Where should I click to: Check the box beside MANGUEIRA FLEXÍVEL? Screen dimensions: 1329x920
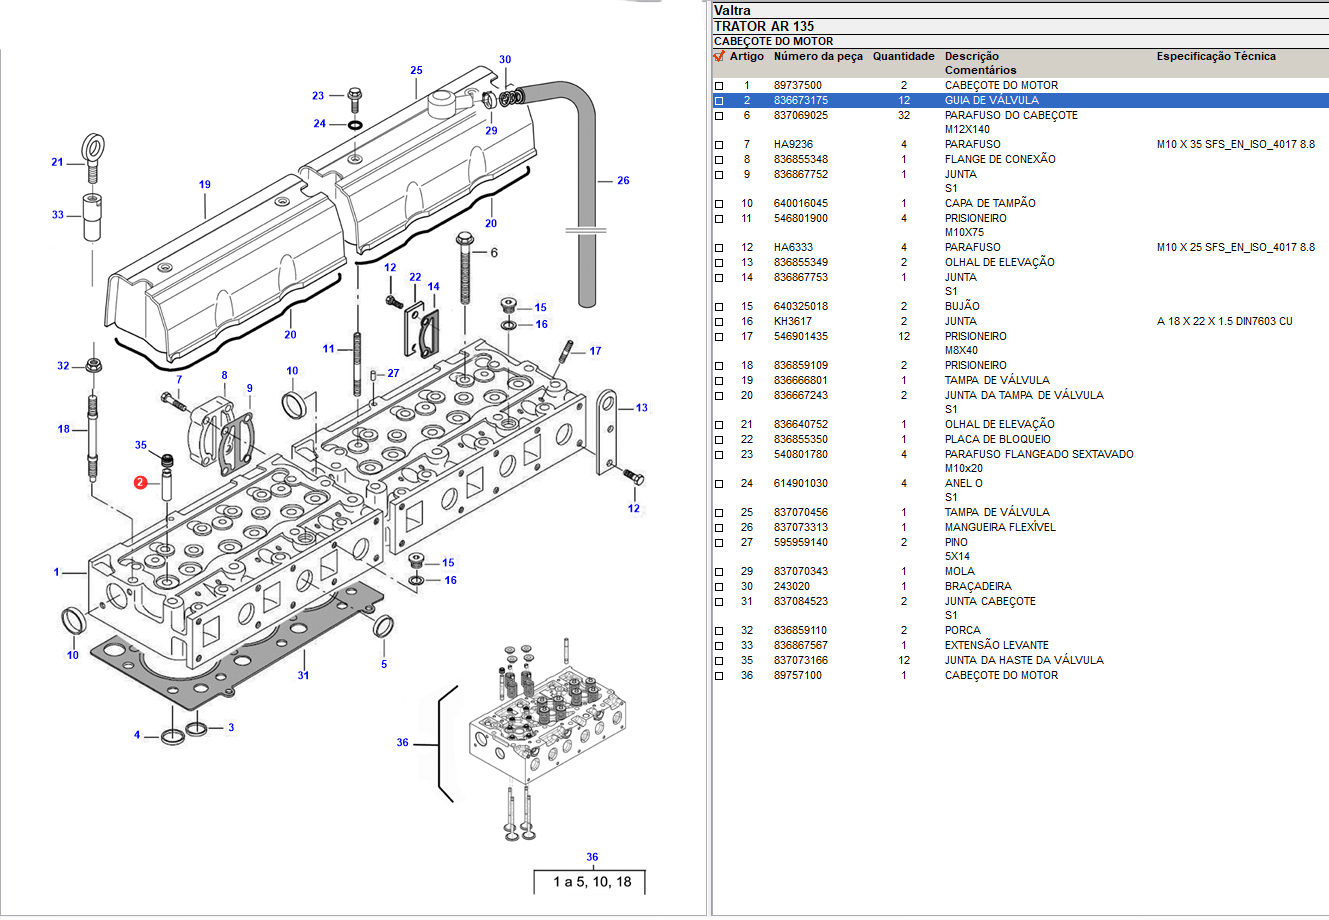pos(719,528)
